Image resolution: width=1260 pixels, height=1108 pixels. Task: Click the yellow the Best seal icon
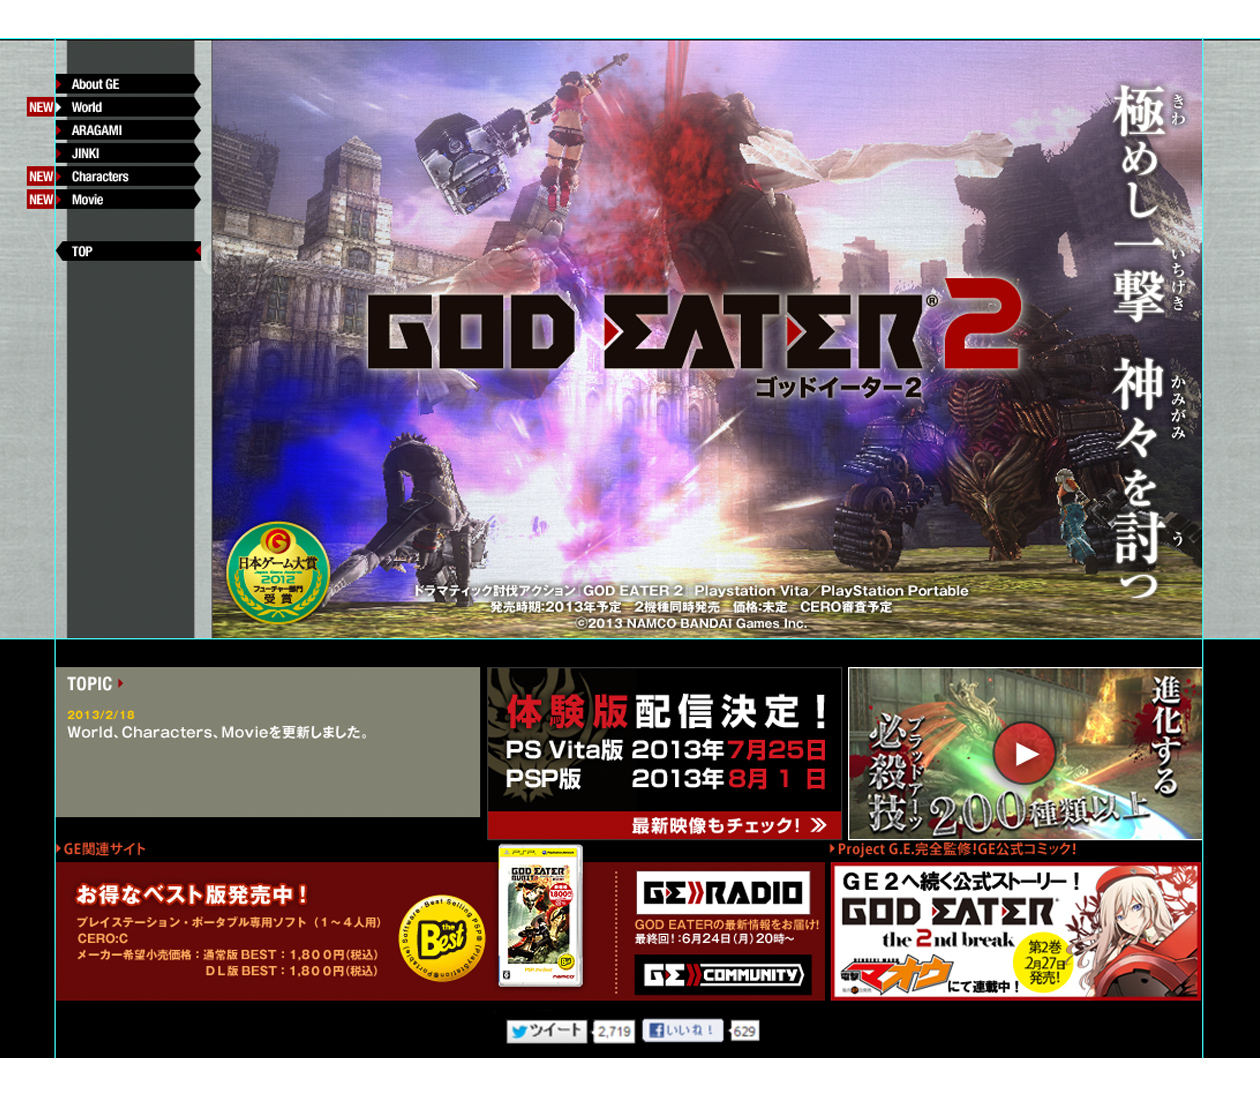442,938
